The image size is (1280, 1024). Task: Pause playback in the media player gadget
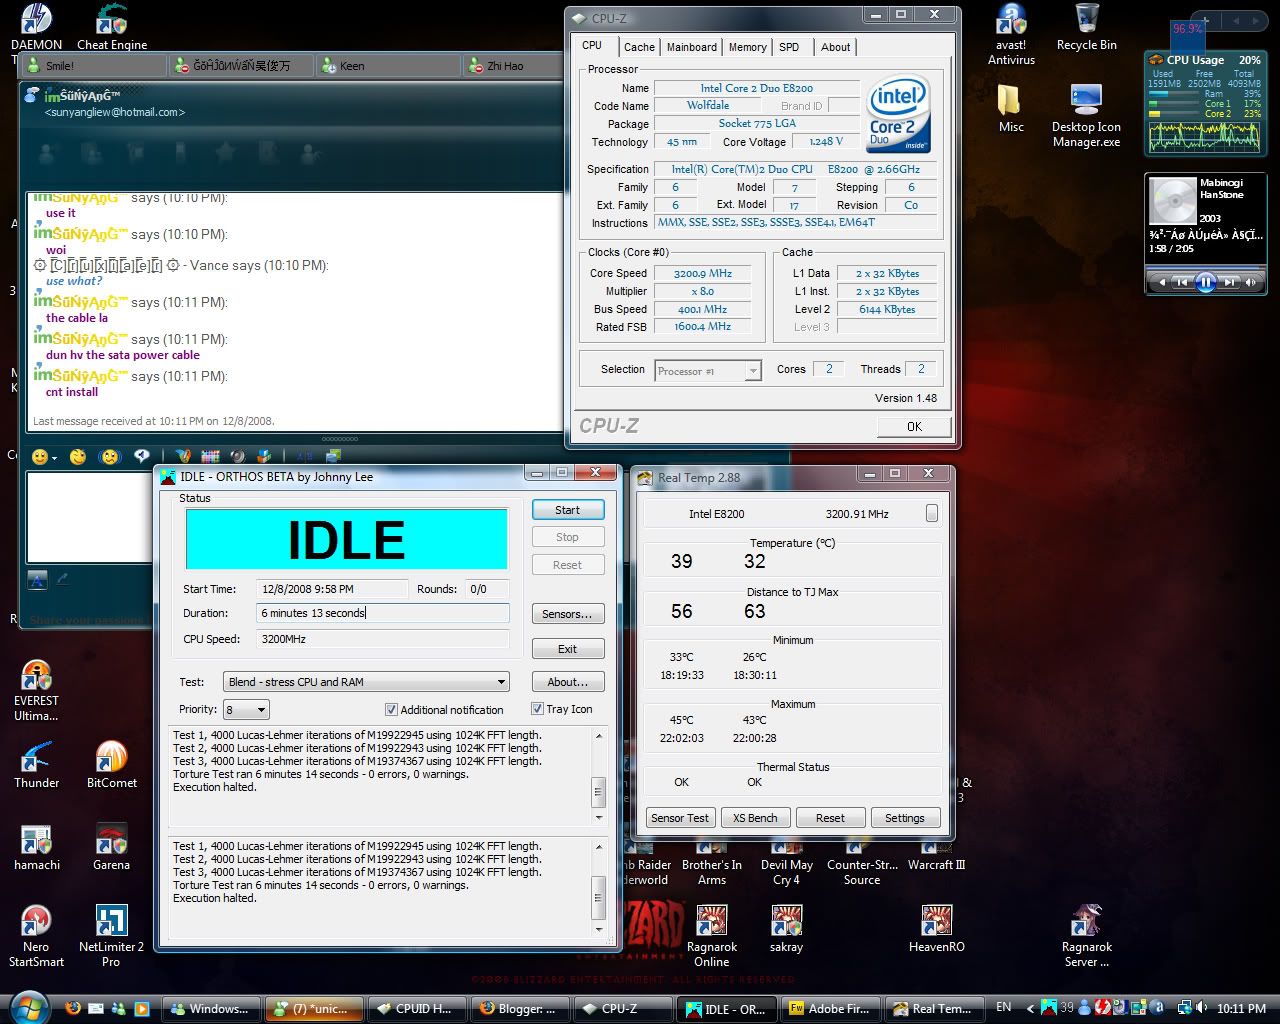click(x=1205, y=283)
